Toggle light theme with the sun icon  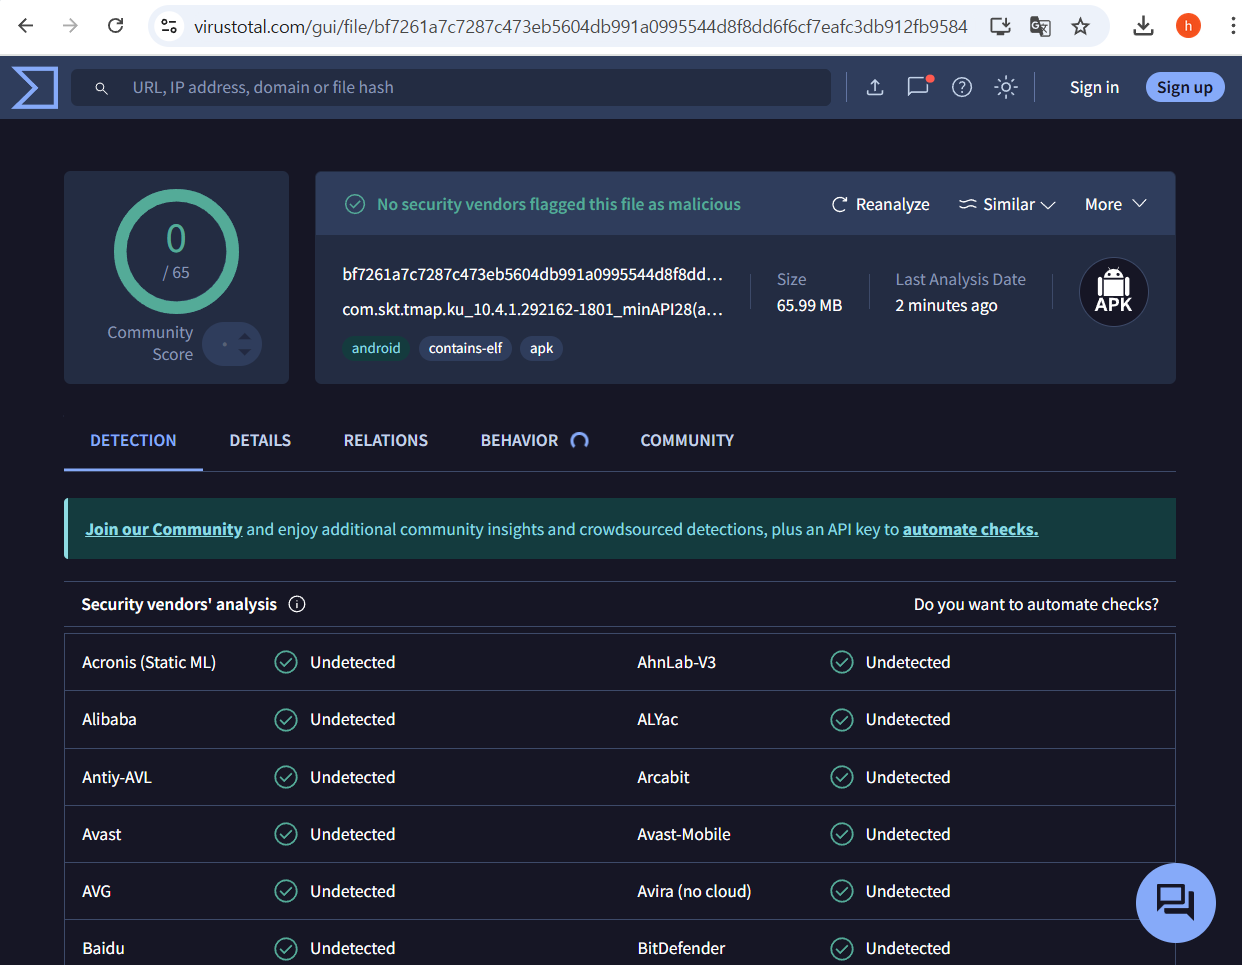(1005, 87)
